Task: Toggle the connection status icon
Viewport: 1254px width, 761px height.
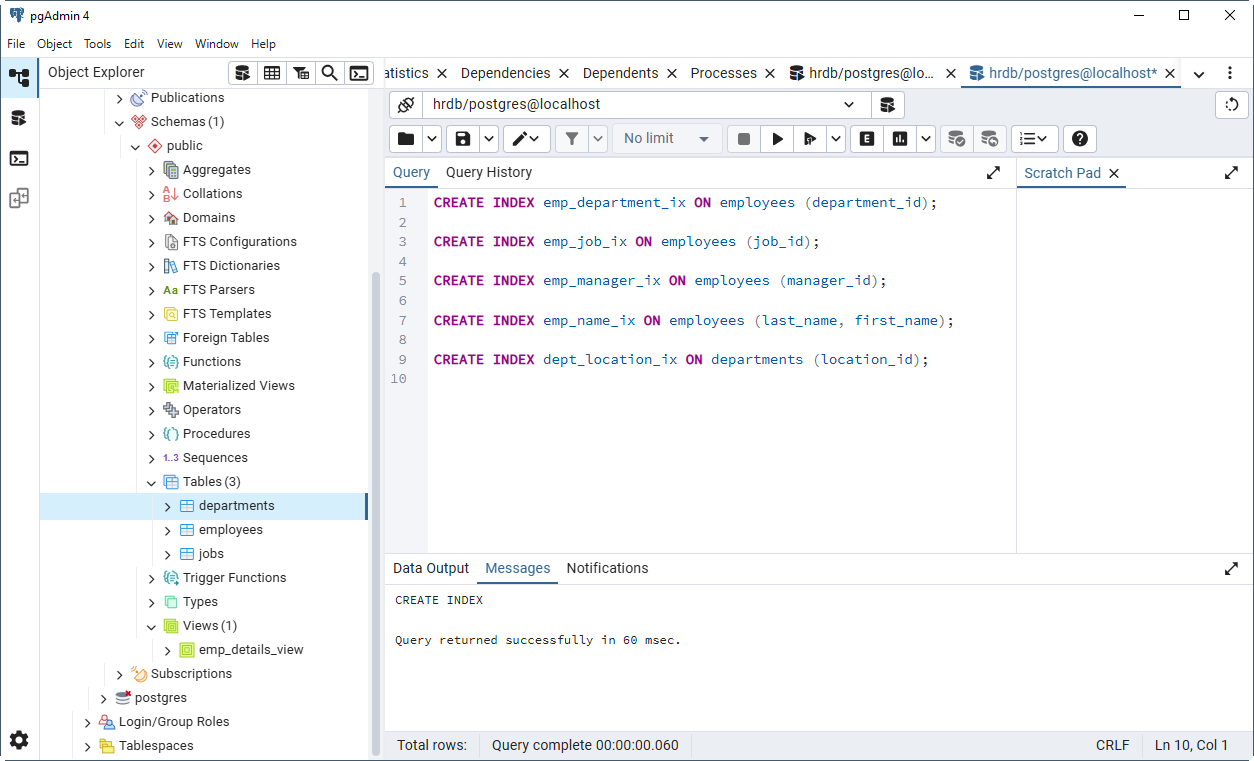Action: click(x=406, y=105)
